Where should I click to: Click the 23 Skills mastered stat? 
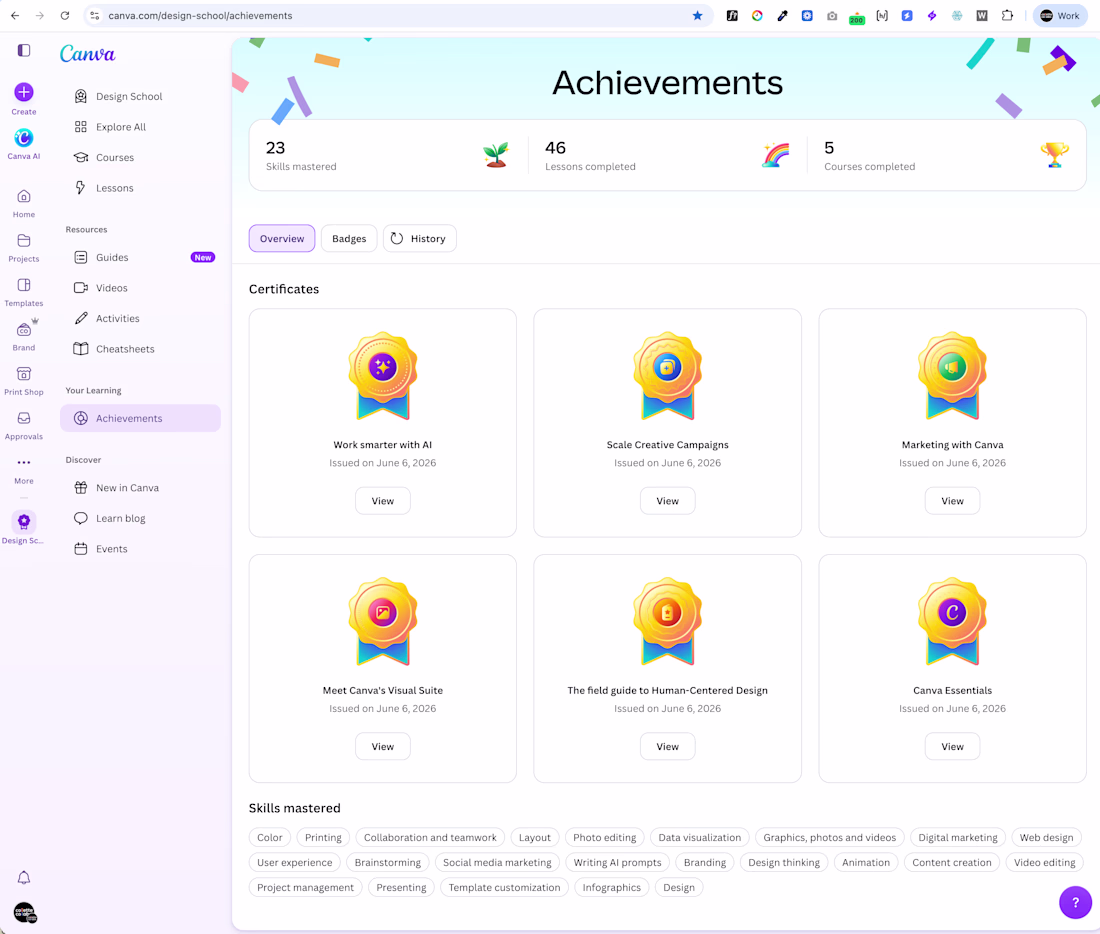(x=301, y=156)
